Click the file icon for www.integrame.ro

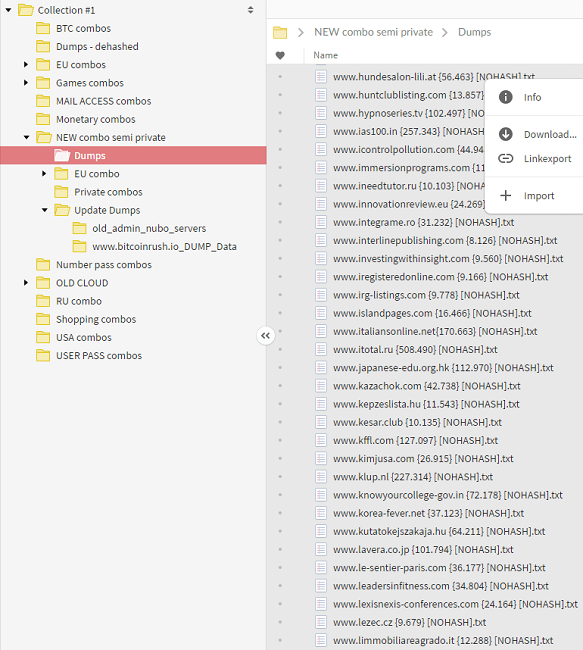coord(321,222)
